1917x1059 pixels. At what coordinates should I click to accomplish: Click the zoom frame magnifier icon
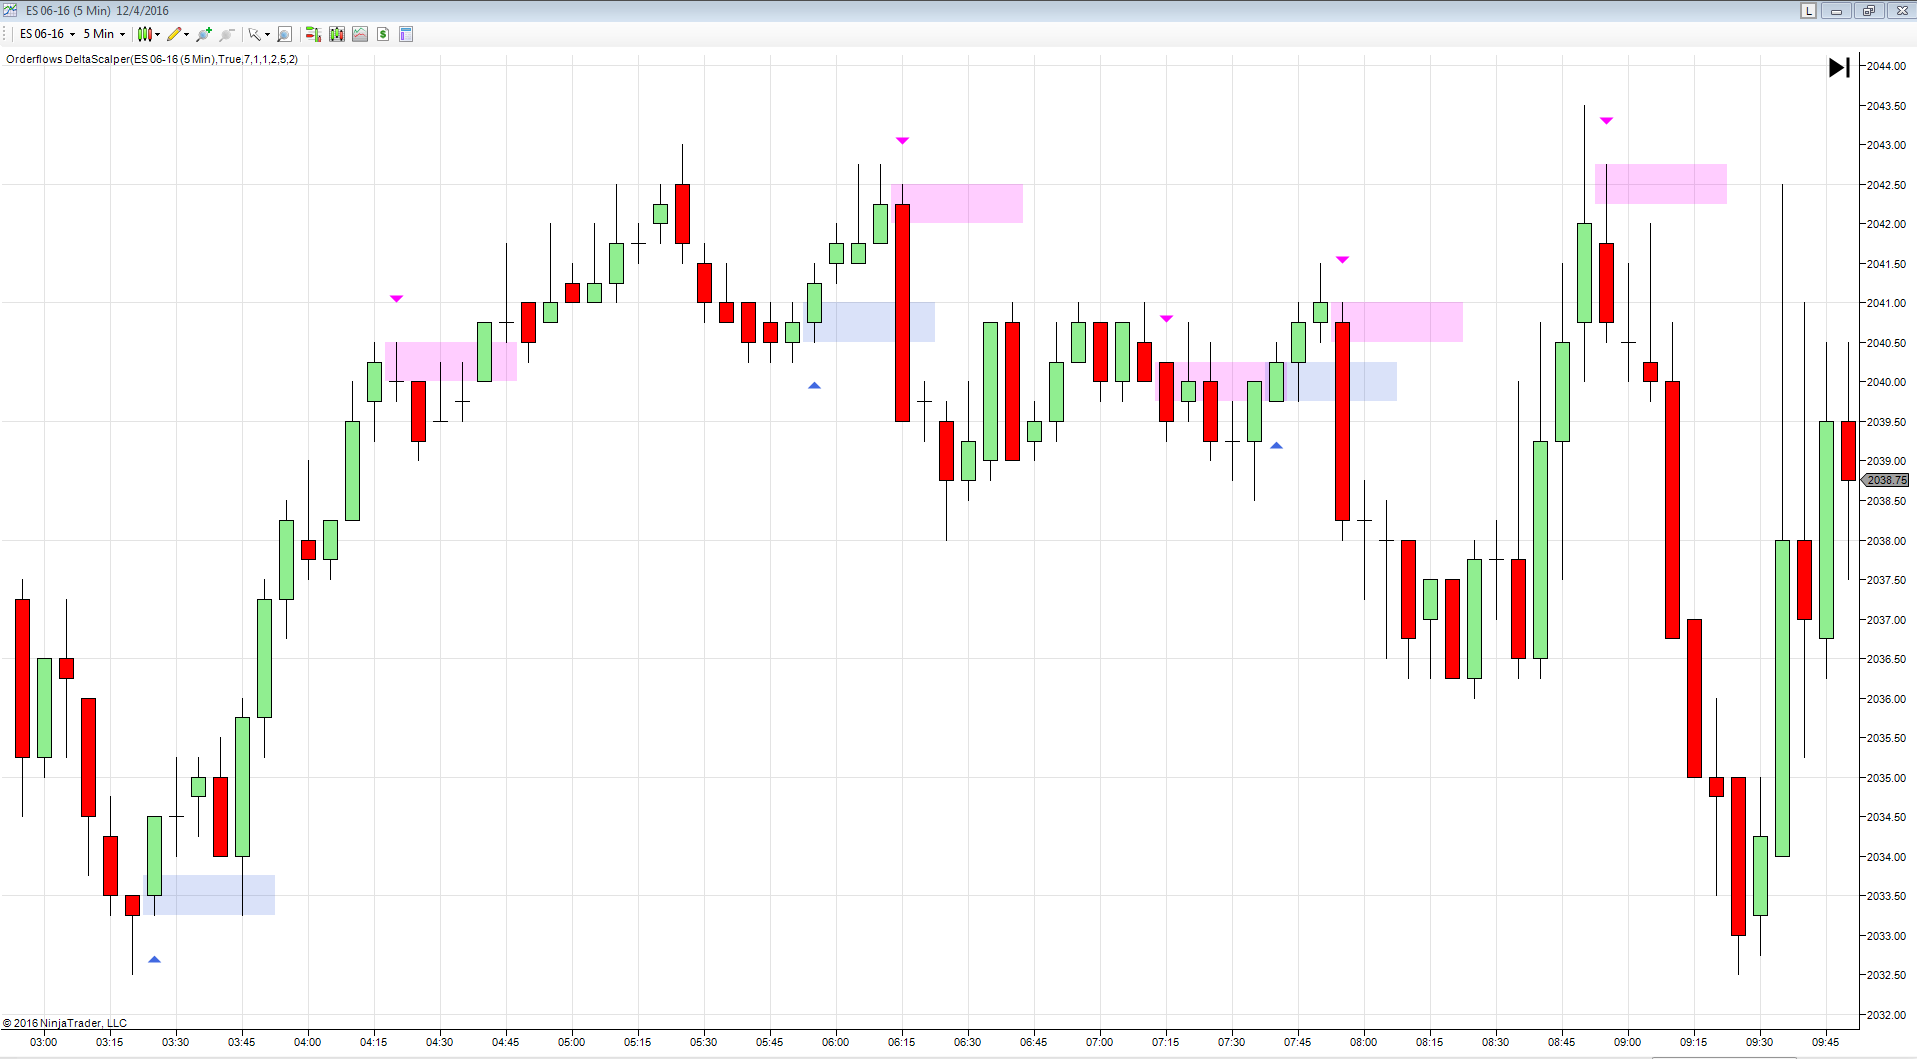point(284,34)
